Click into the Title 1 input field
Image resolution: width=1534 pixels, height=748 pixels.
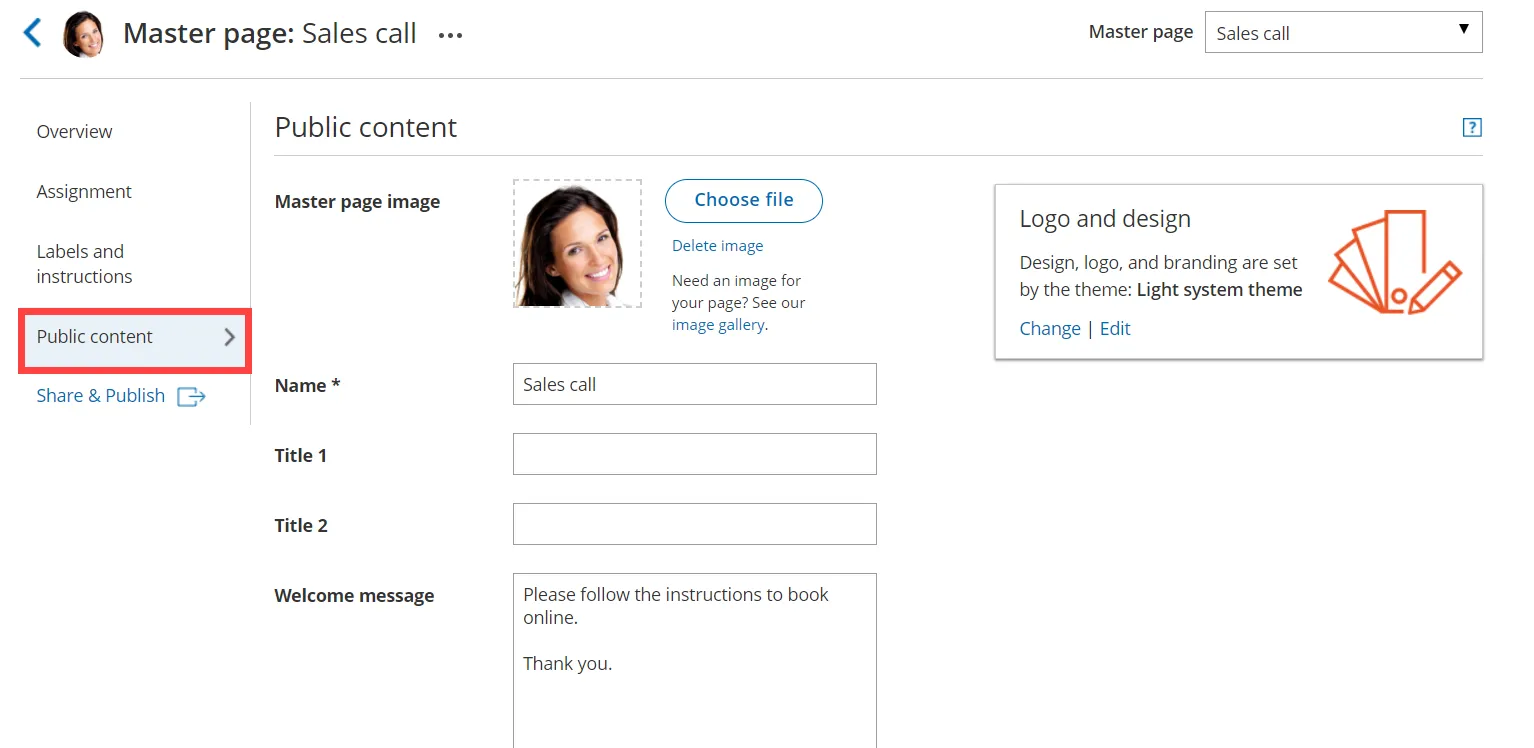(x=695, y=454)
